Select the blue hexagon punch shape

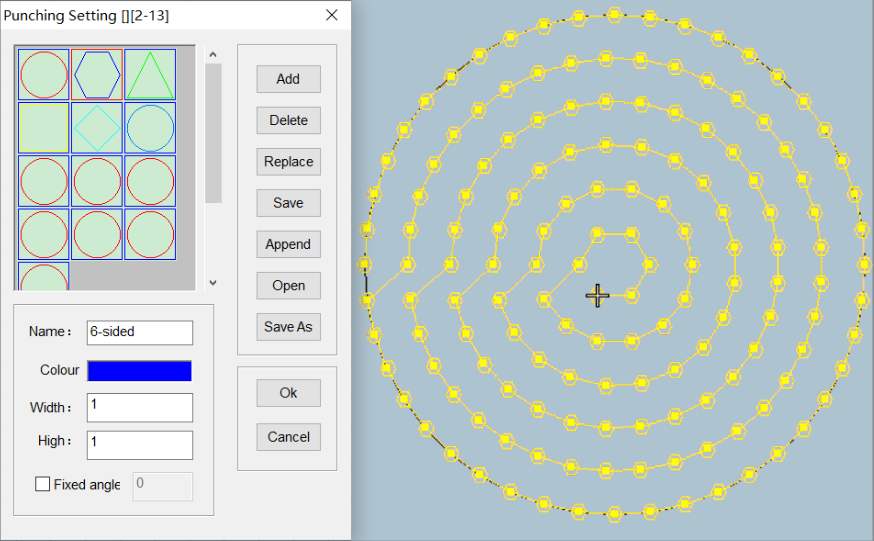(x=97, y=75)
